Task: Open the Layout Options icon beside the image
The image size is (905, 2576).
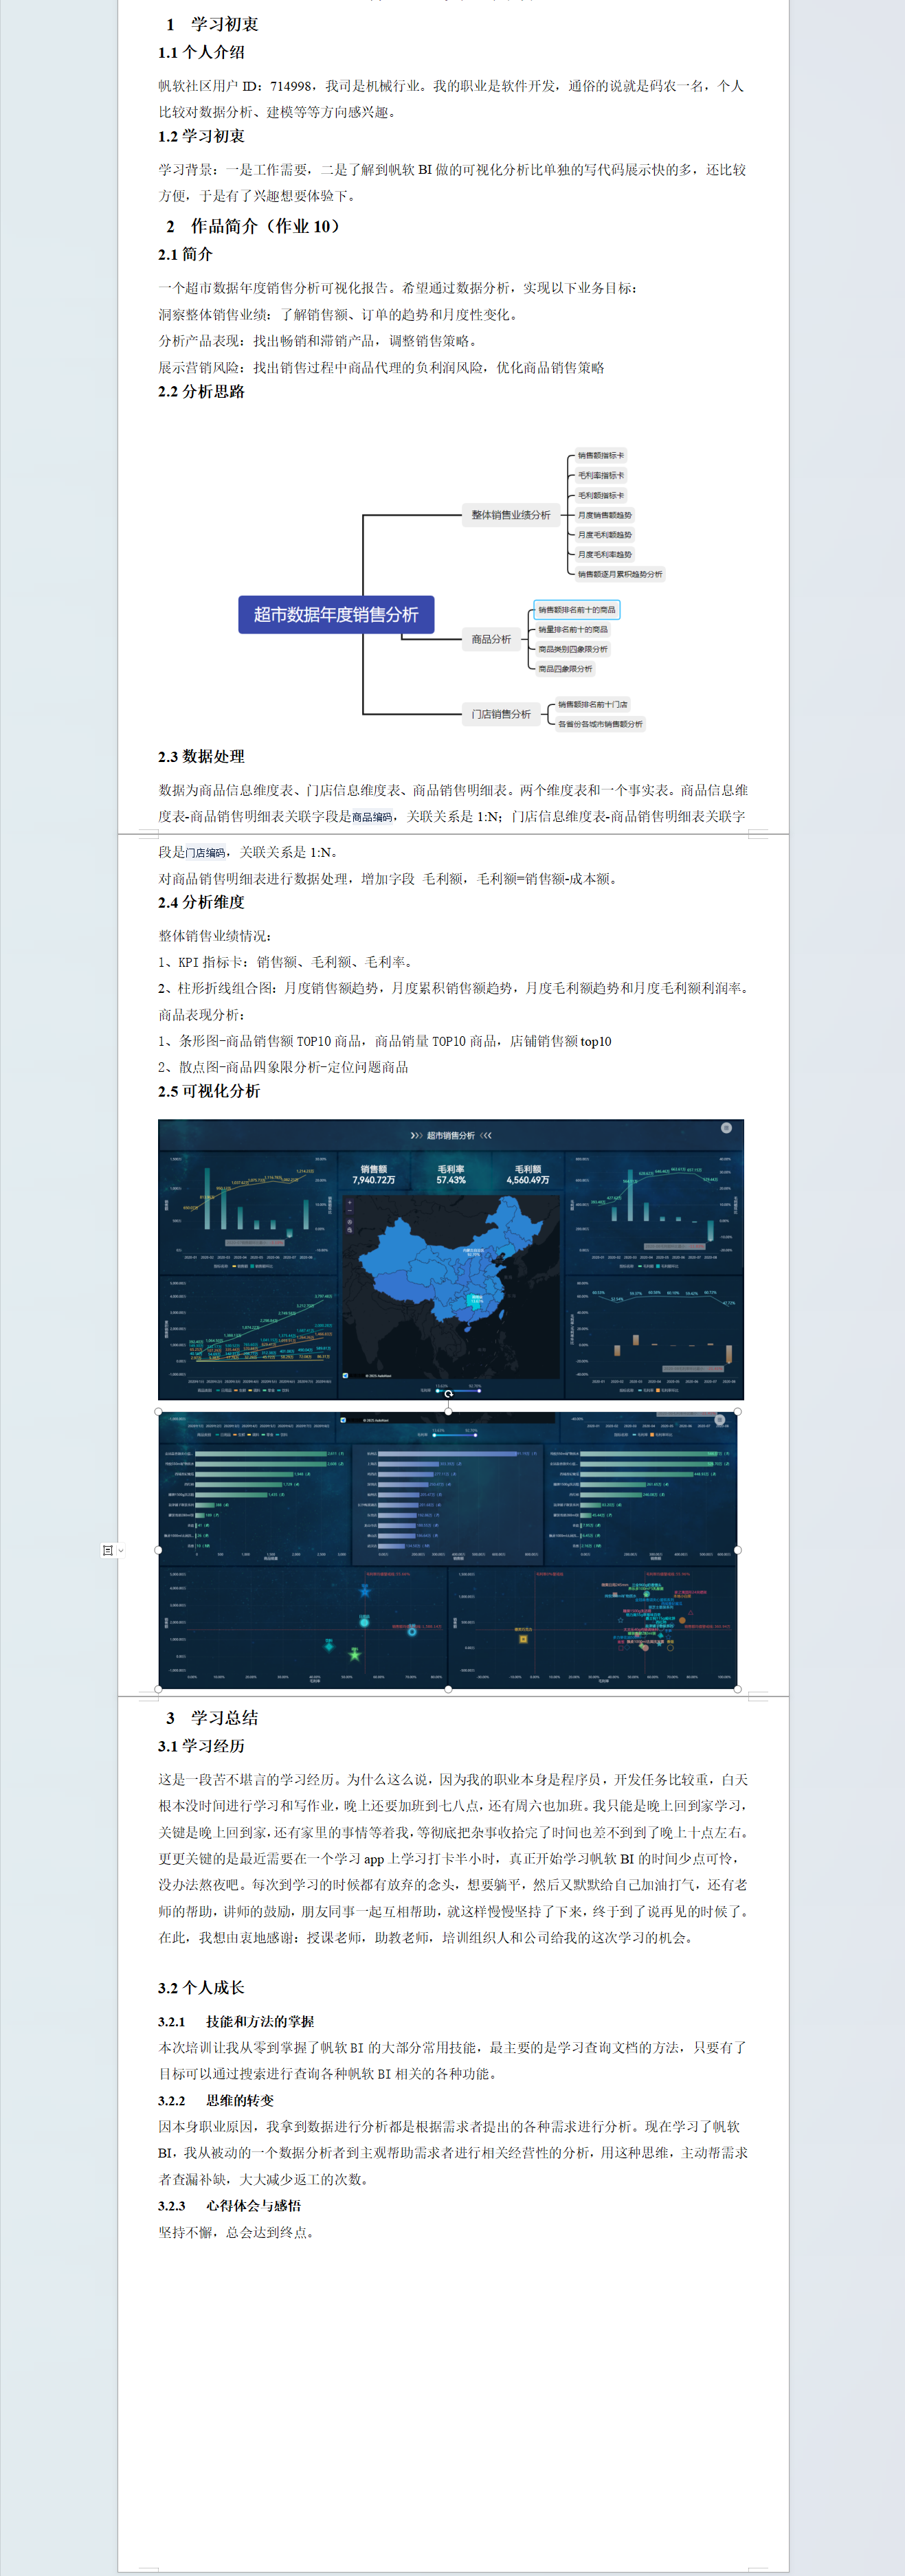Action: point(107,1550)
